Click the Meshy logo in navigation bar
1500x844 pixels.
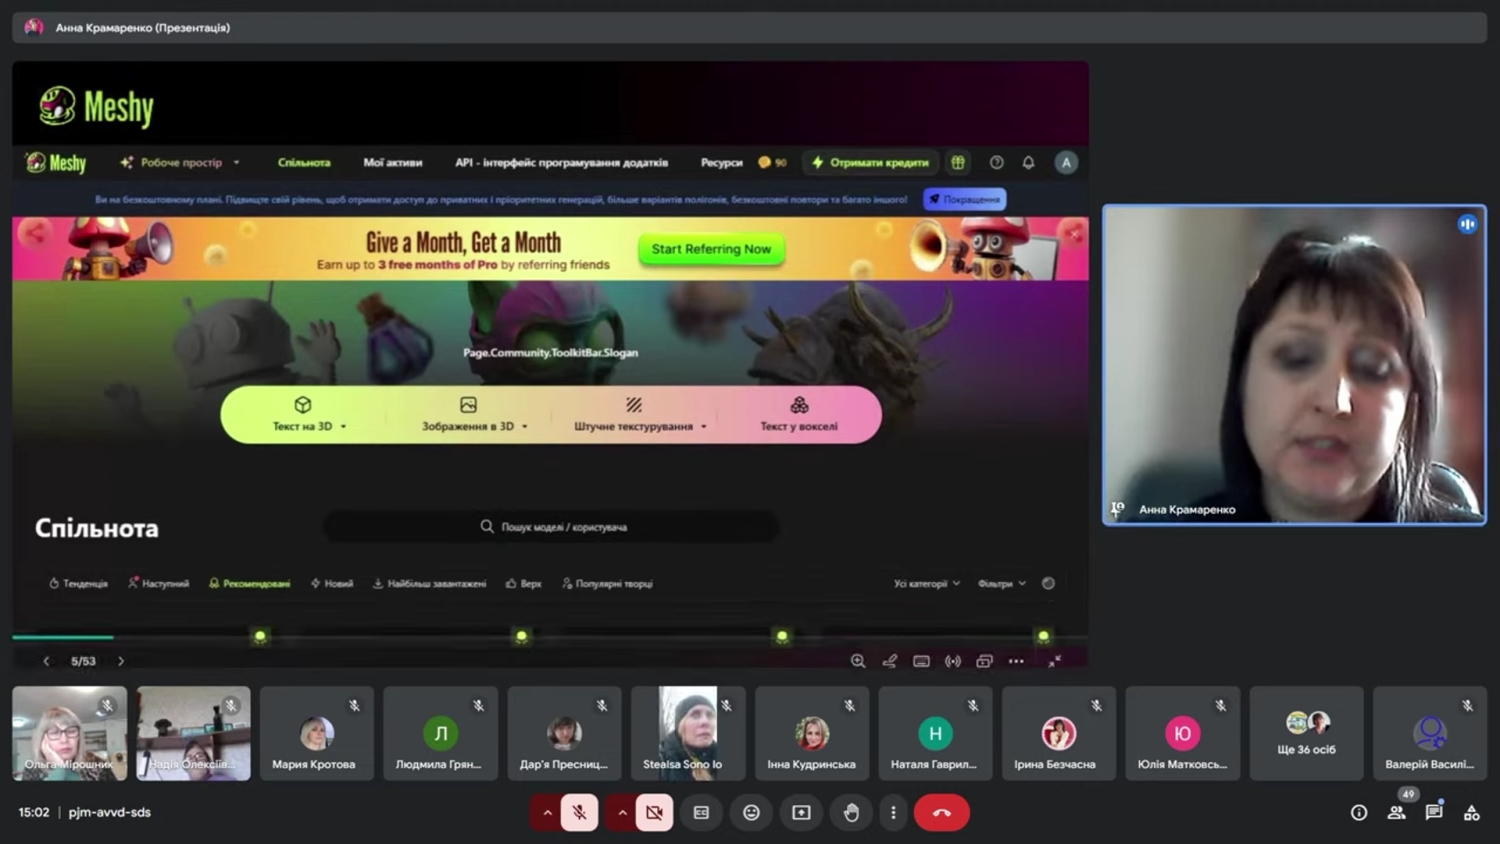pos(56,162)
